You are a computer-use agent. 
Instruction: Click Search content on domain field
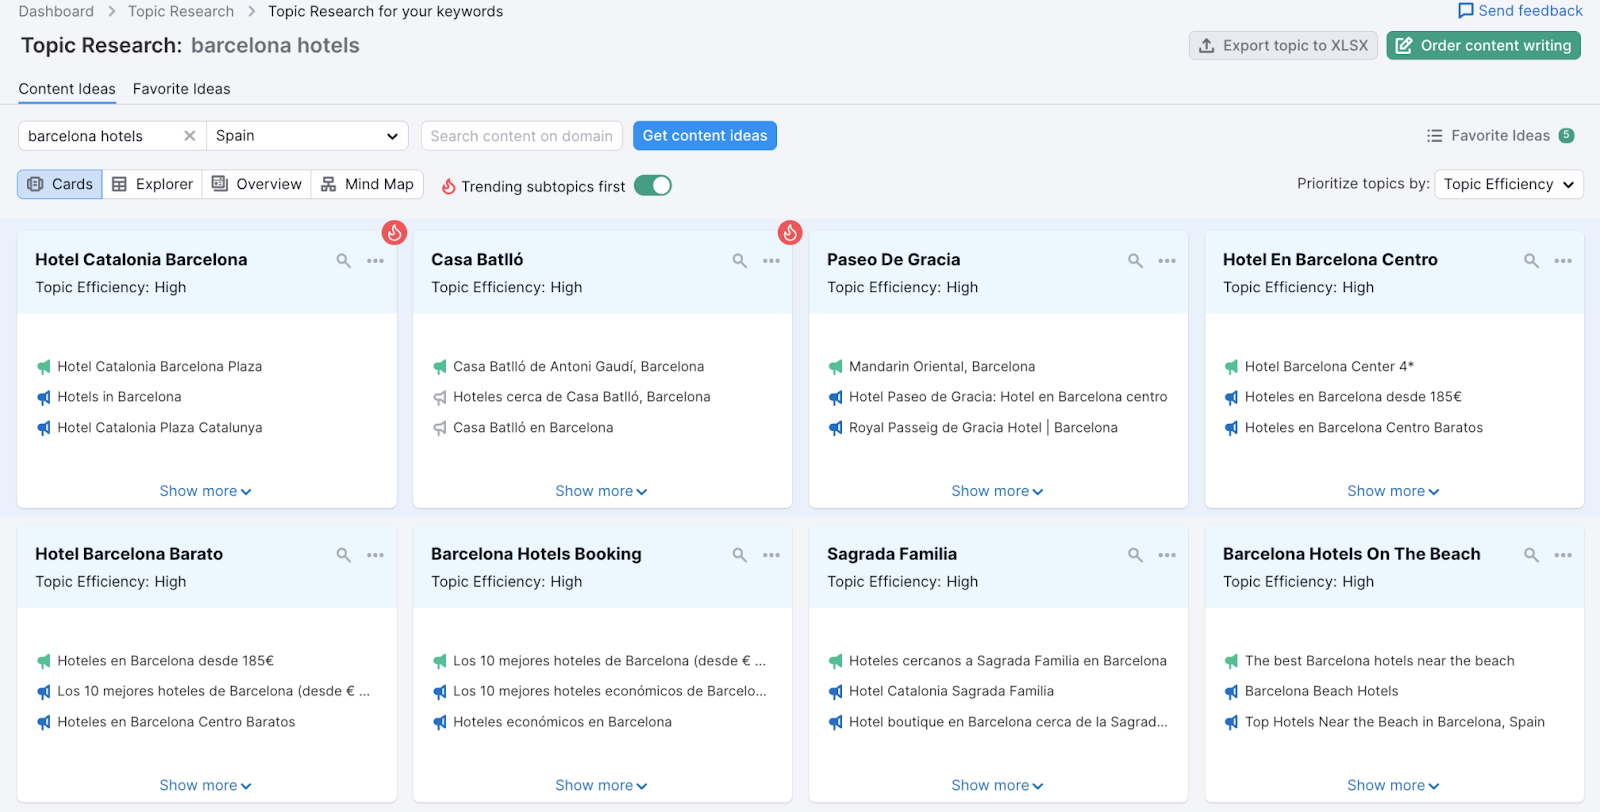(521, 136)
